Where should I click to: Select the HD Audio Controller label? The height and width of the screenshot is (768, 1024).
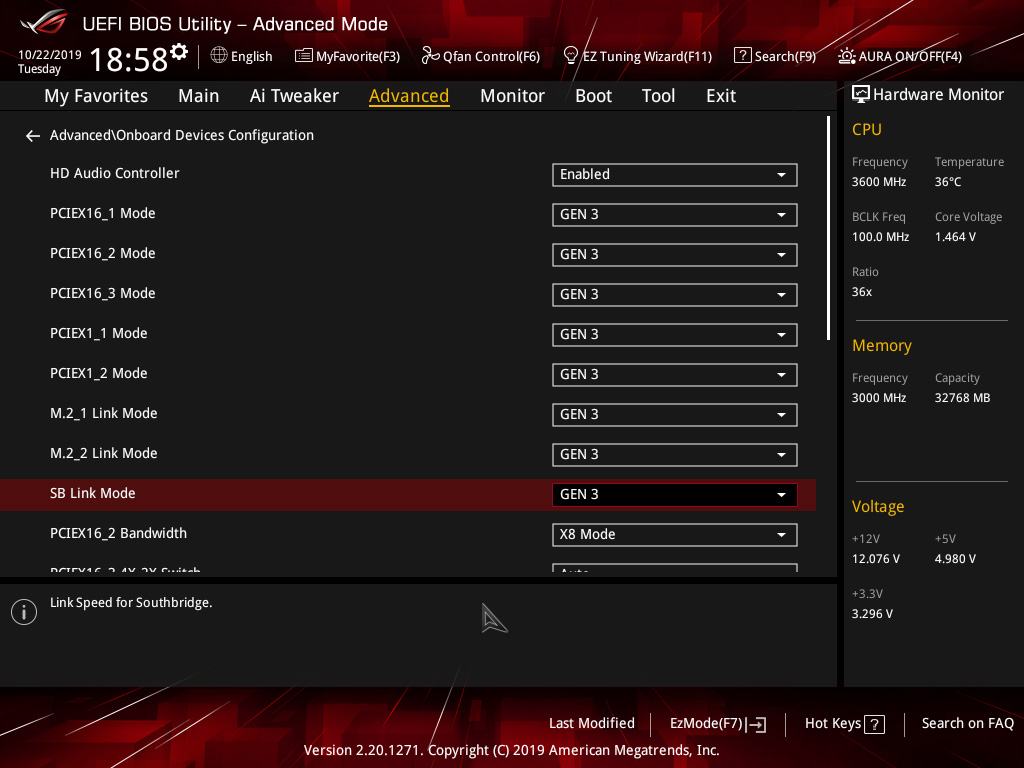[114, 174]
